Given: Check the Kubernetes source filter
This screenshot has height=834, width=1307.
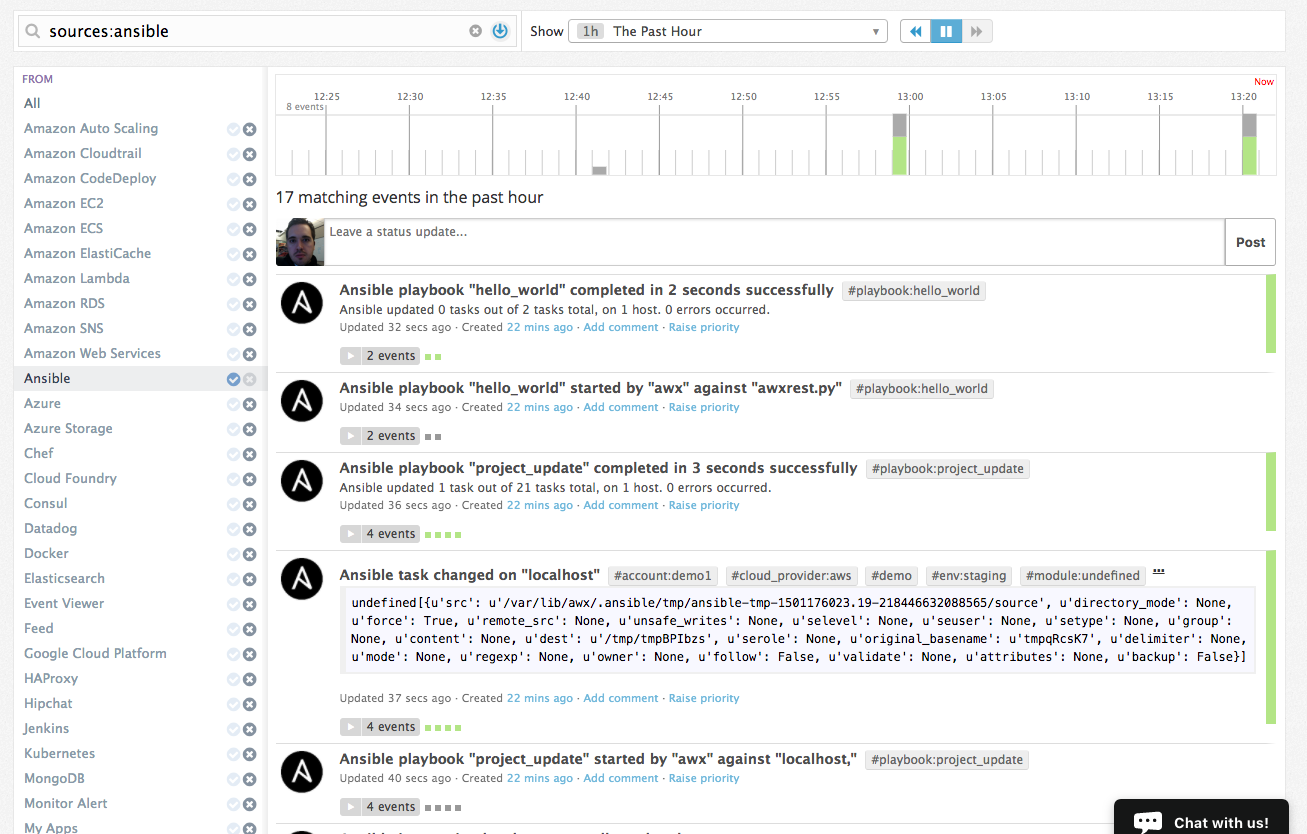Looking at the screenshot, I should click(x=233, y=754).
